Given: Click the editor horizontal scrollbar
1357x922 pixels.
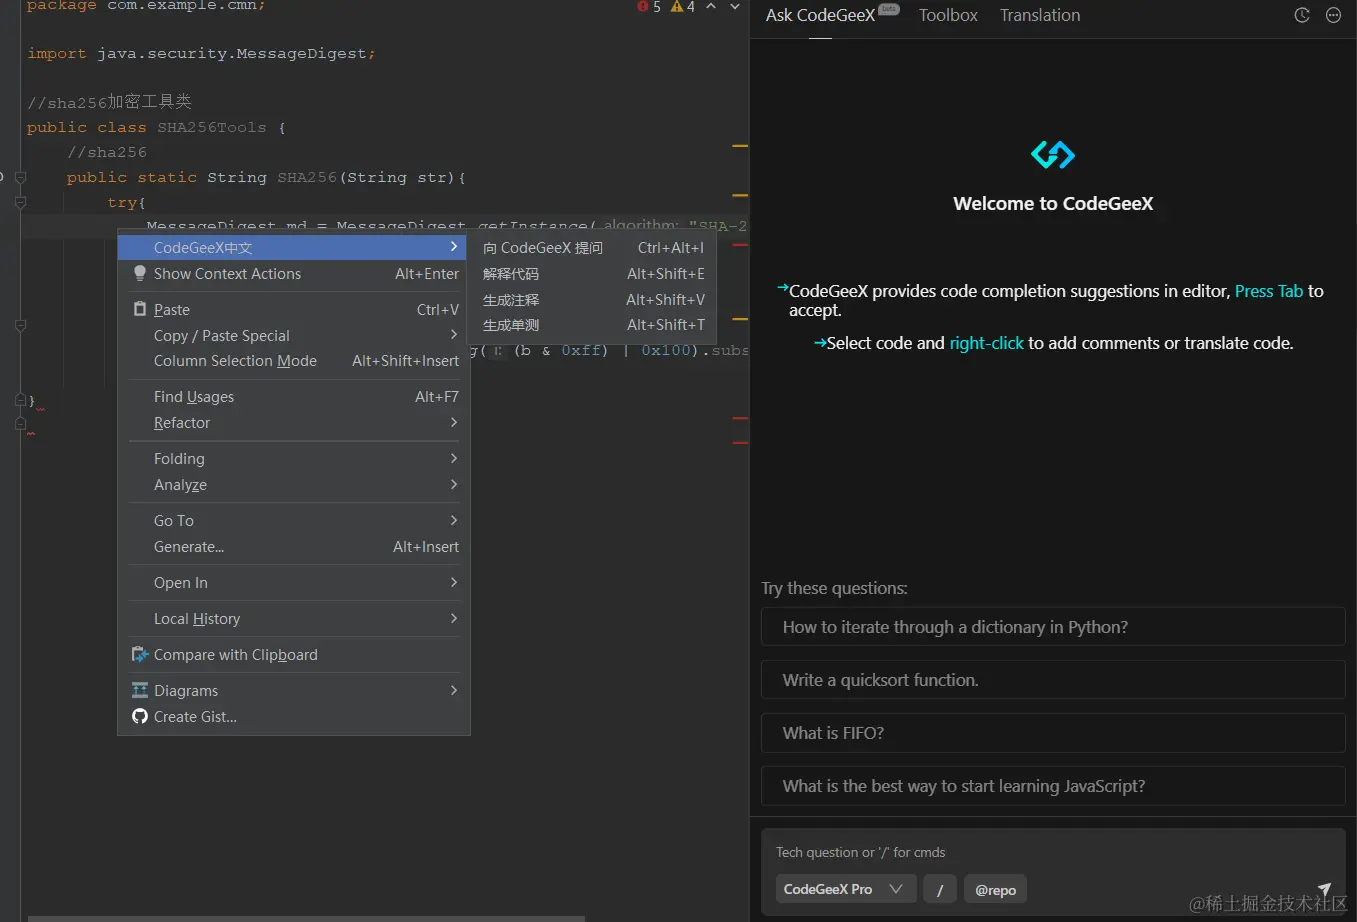Looking at the screenshot, I should (x=306, y=918).
